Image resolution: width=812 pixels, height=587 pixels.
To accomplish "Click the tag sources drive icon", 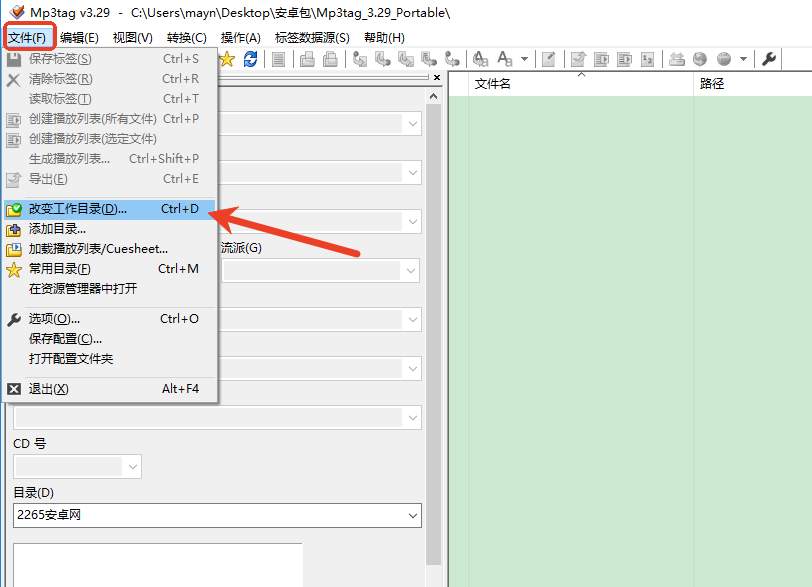I will coord(676,60).
